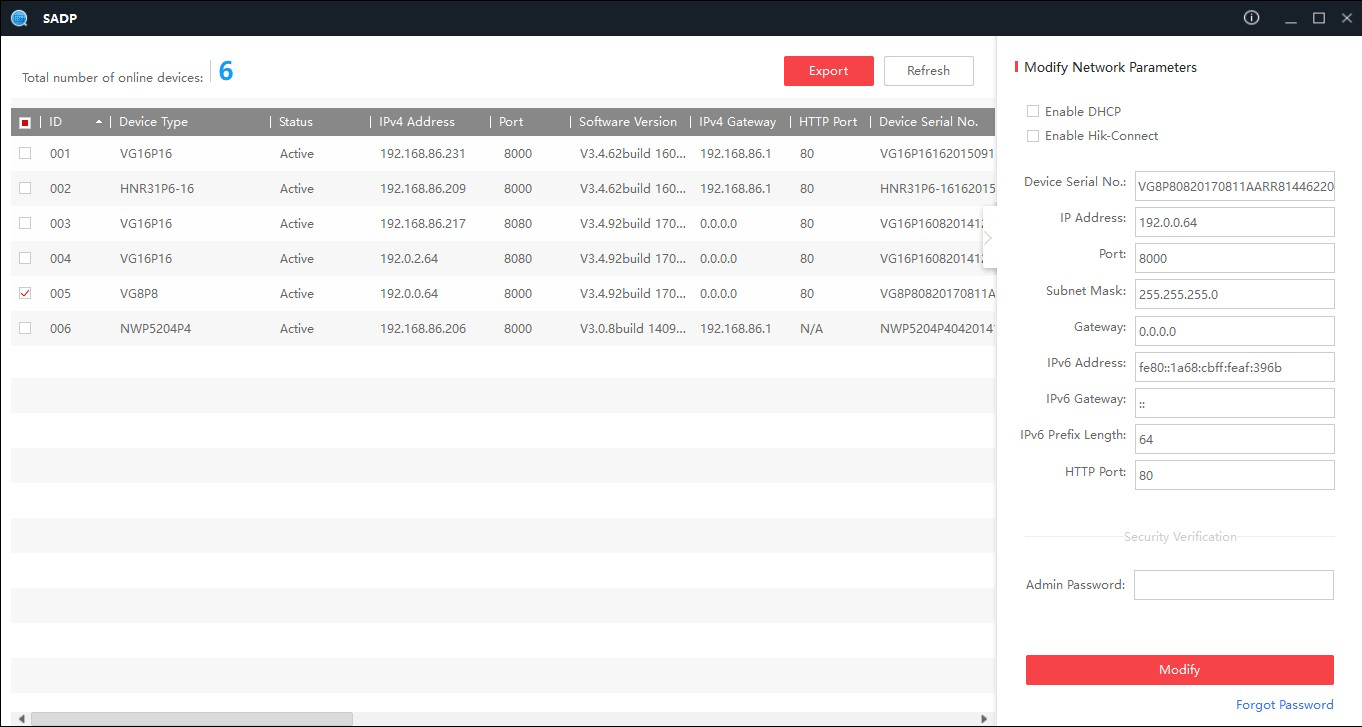Click the horizontal scrollbar right arrow
Viewport: 1362px width, 727px height.
pyautogui.click(x=984, y=718)
